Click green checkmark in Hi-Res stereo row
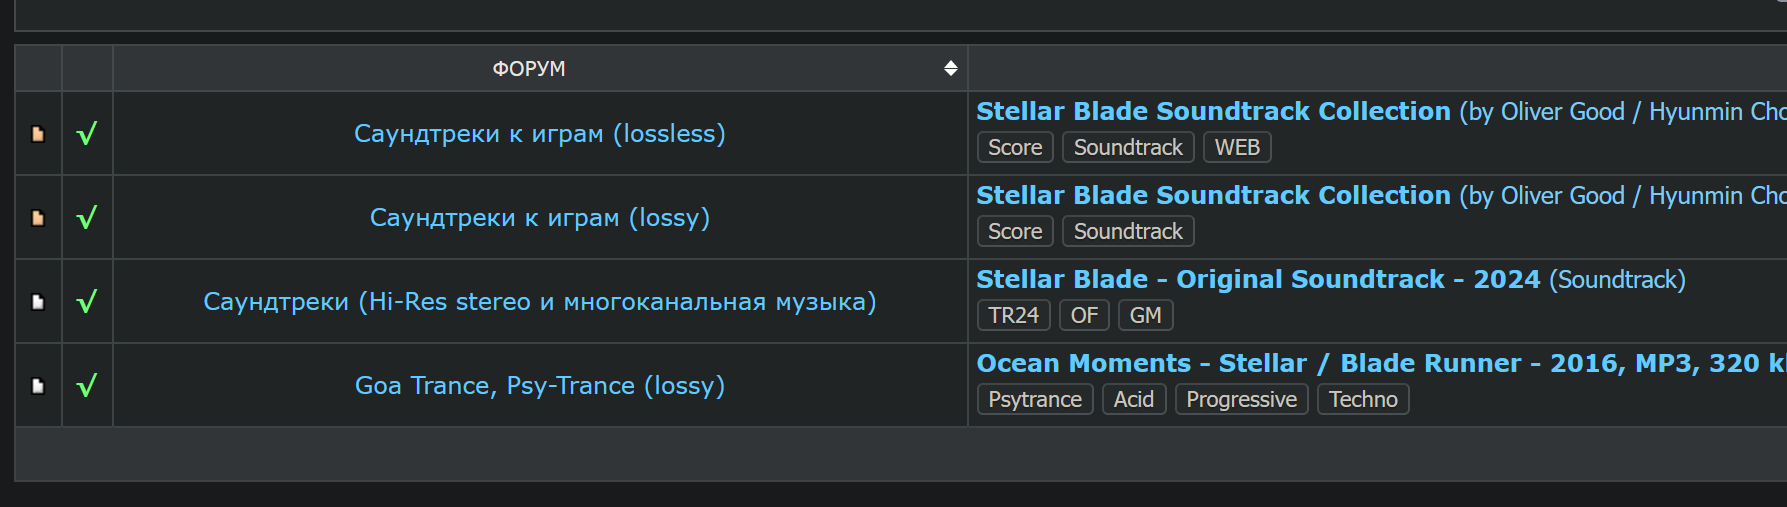1787x507 pixels. click(87, 302)
